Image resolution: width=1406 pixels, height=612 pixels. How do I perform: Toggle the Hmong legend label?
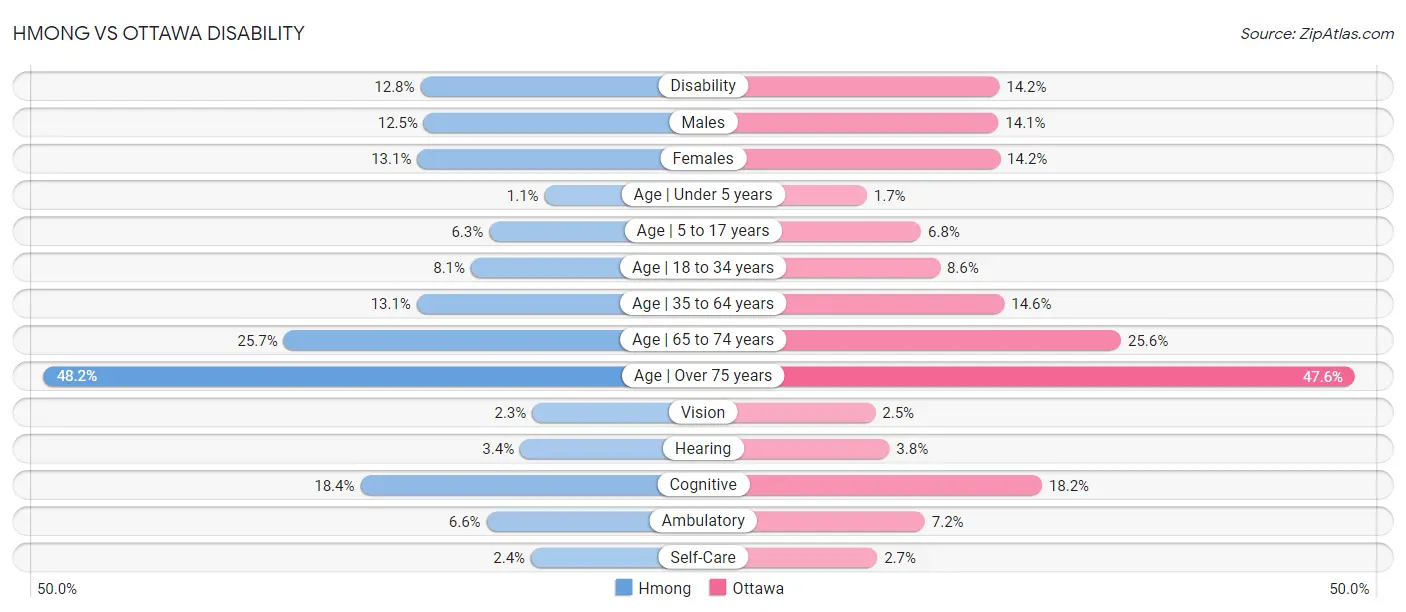[664, 588]
